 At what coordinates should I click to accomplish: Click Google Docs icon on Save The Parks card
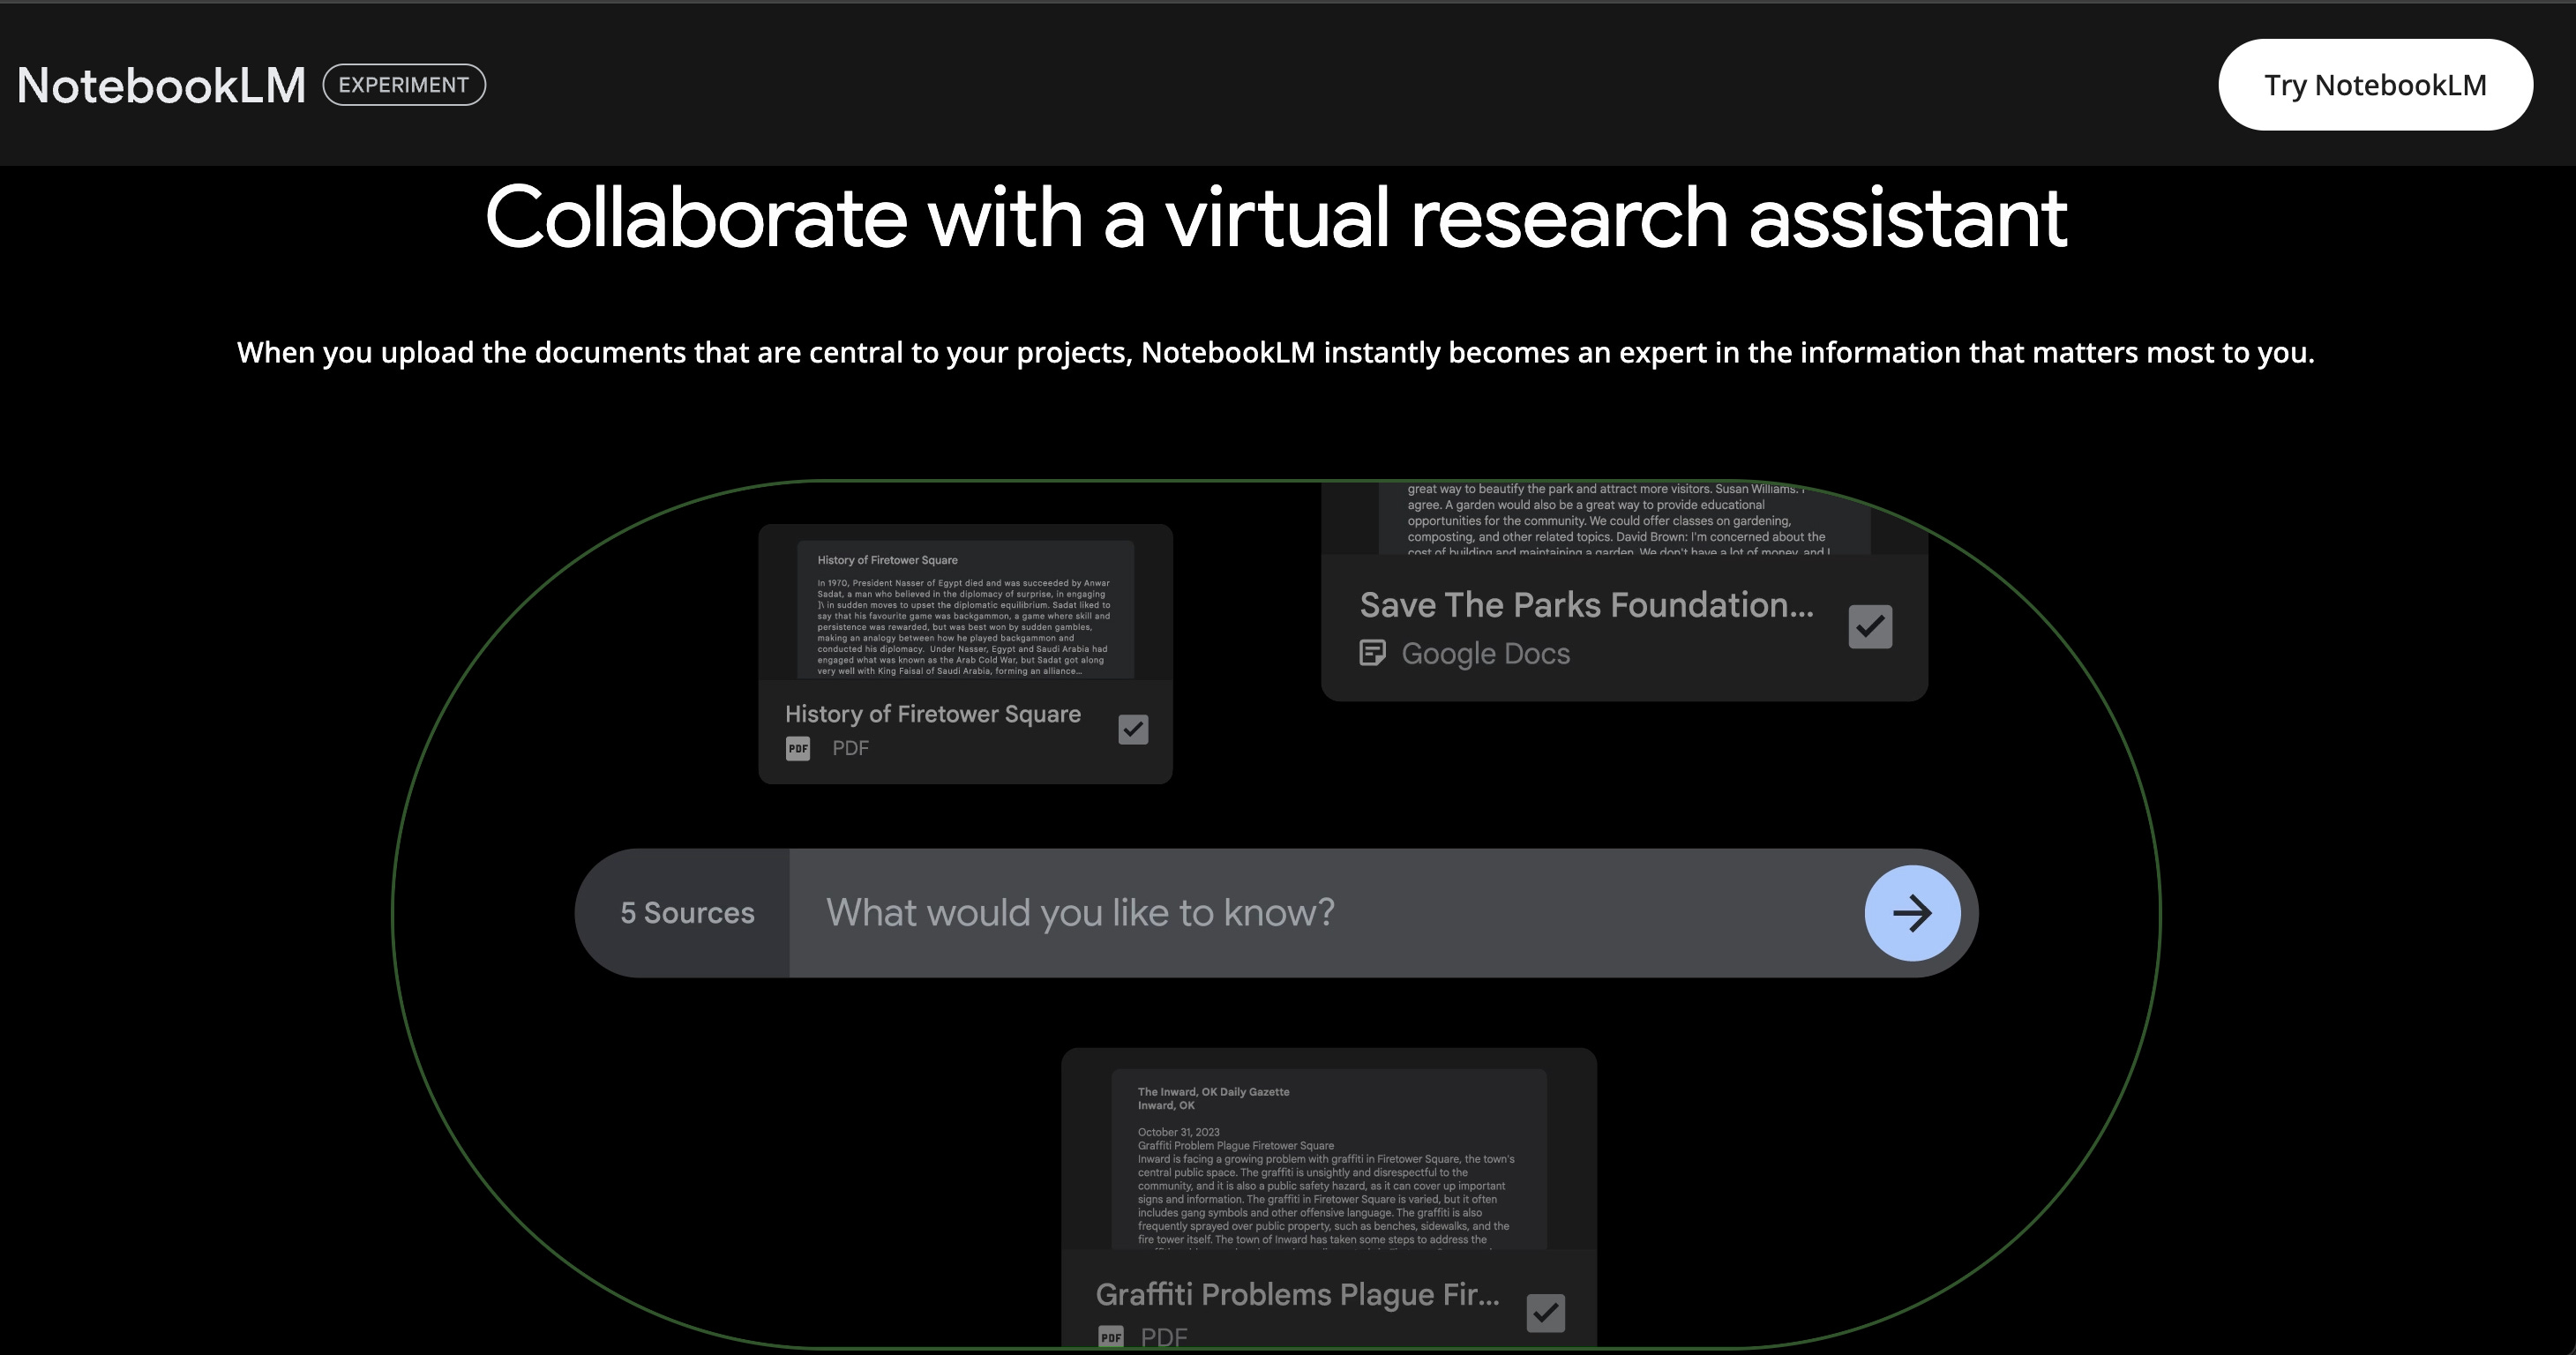click(1372, 653)
